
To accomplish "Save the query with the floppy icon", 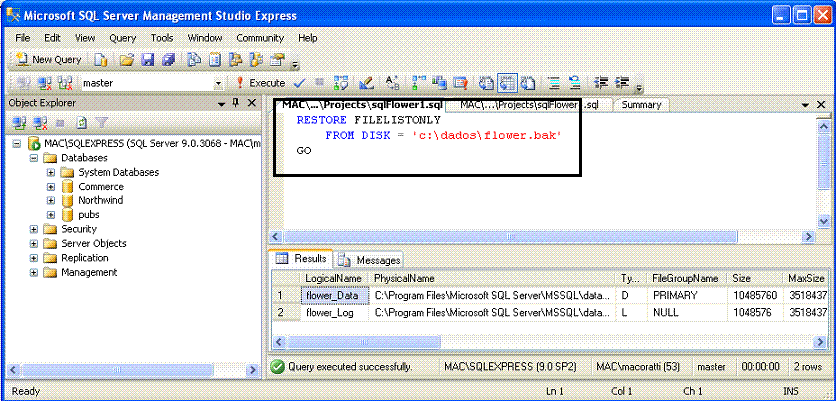I will coord(147,60).
